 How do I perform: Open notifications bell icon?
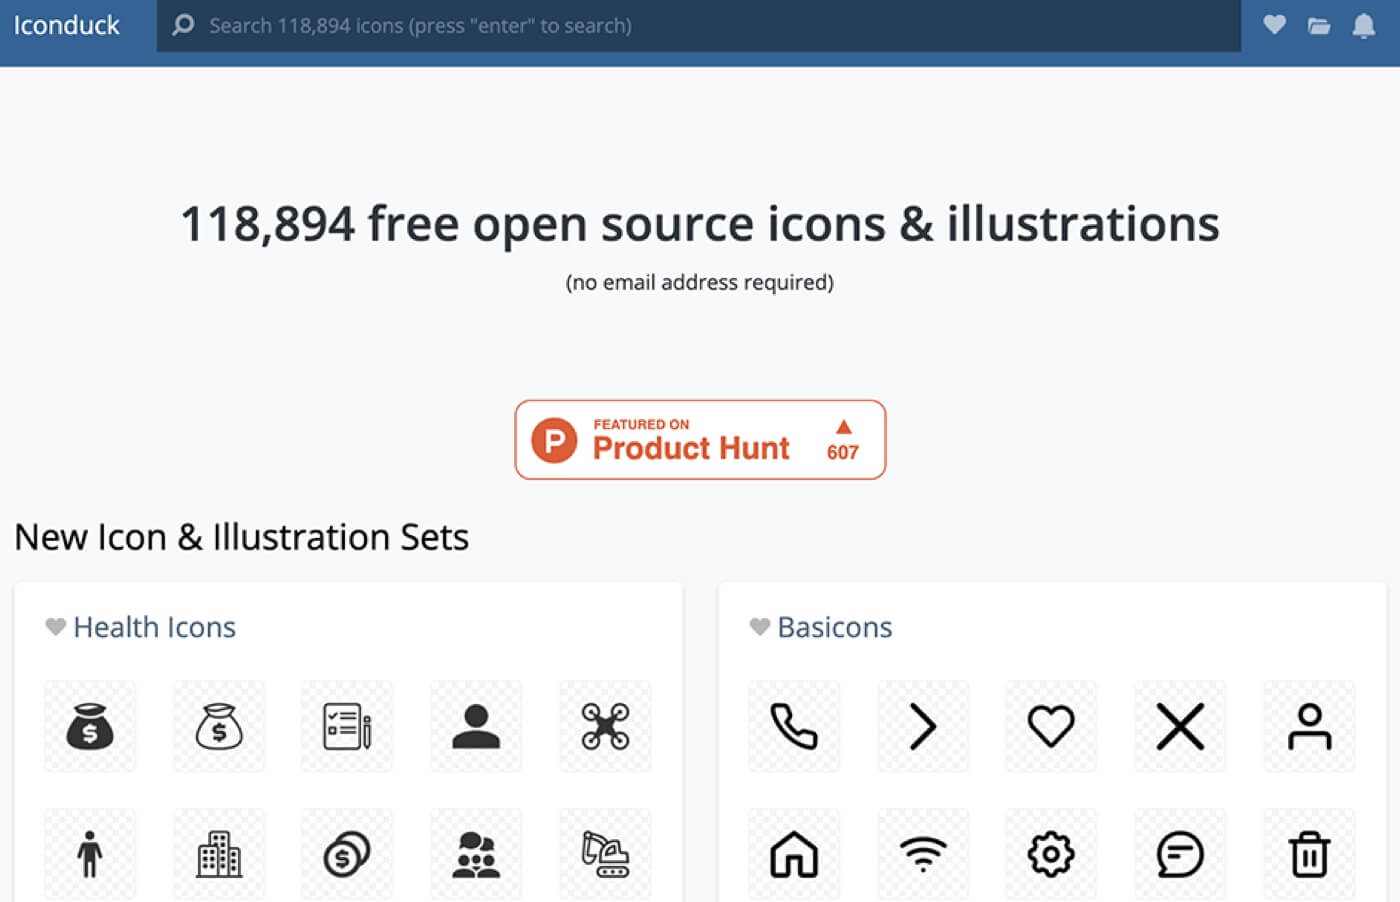[x=1364, y=25]
